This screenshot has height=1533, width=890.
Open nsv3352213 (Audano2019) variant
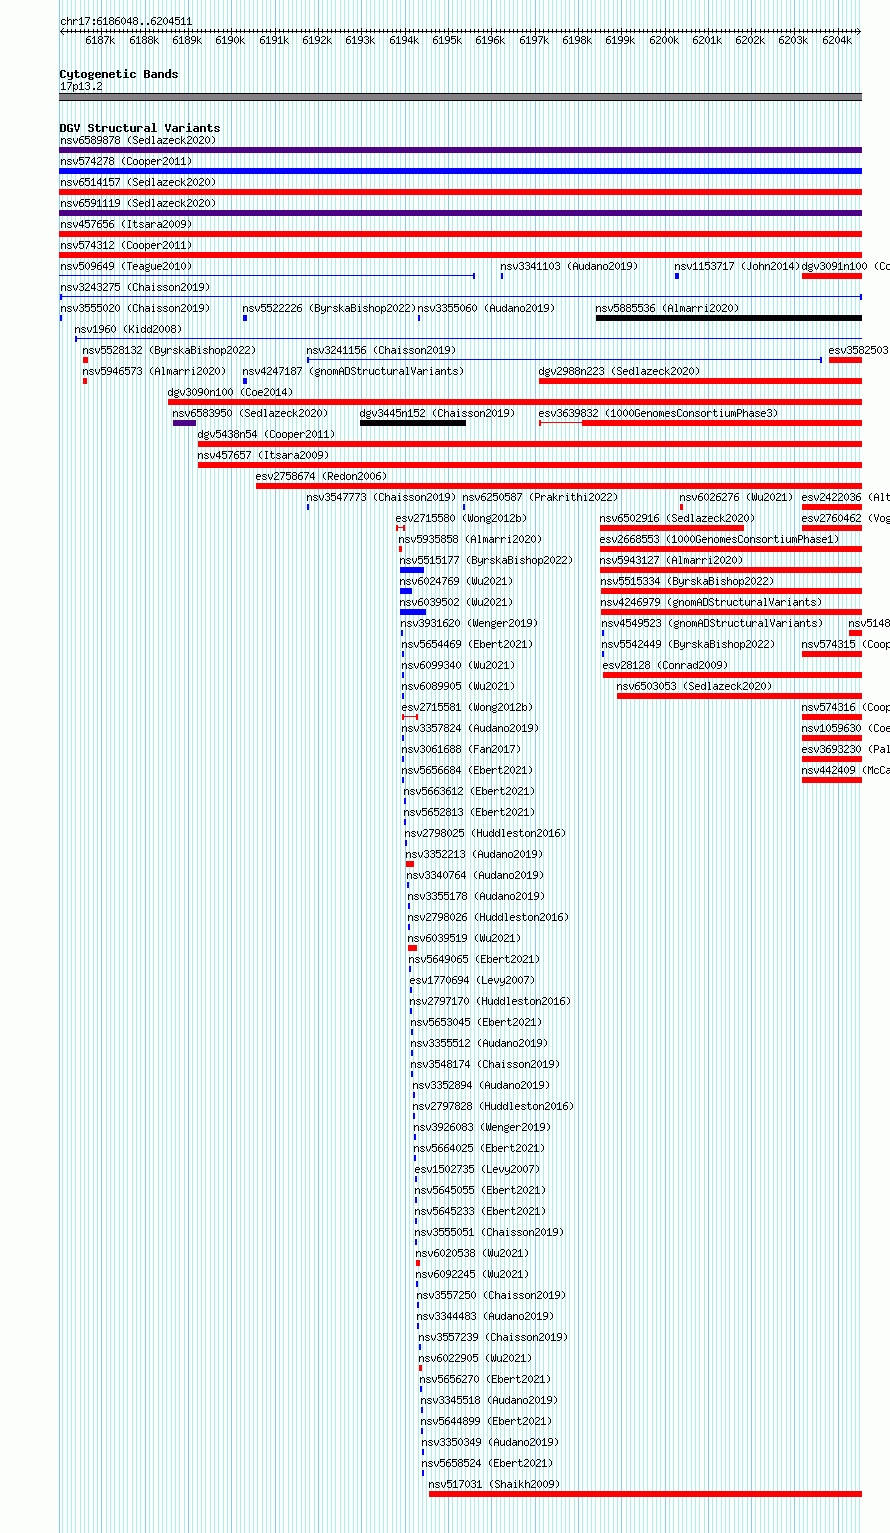(x=474, y=855)
